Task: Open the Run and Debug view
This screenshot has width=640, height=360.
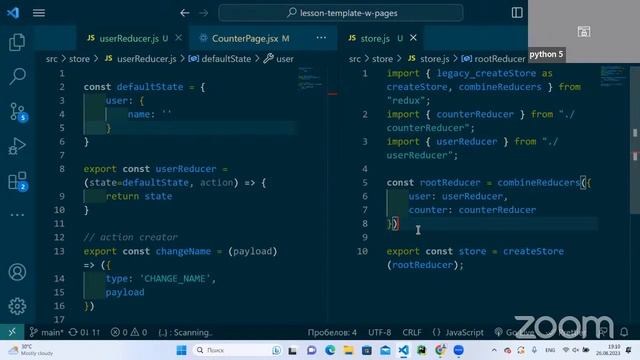Action: pyautogui.click(x=17, y=146)
